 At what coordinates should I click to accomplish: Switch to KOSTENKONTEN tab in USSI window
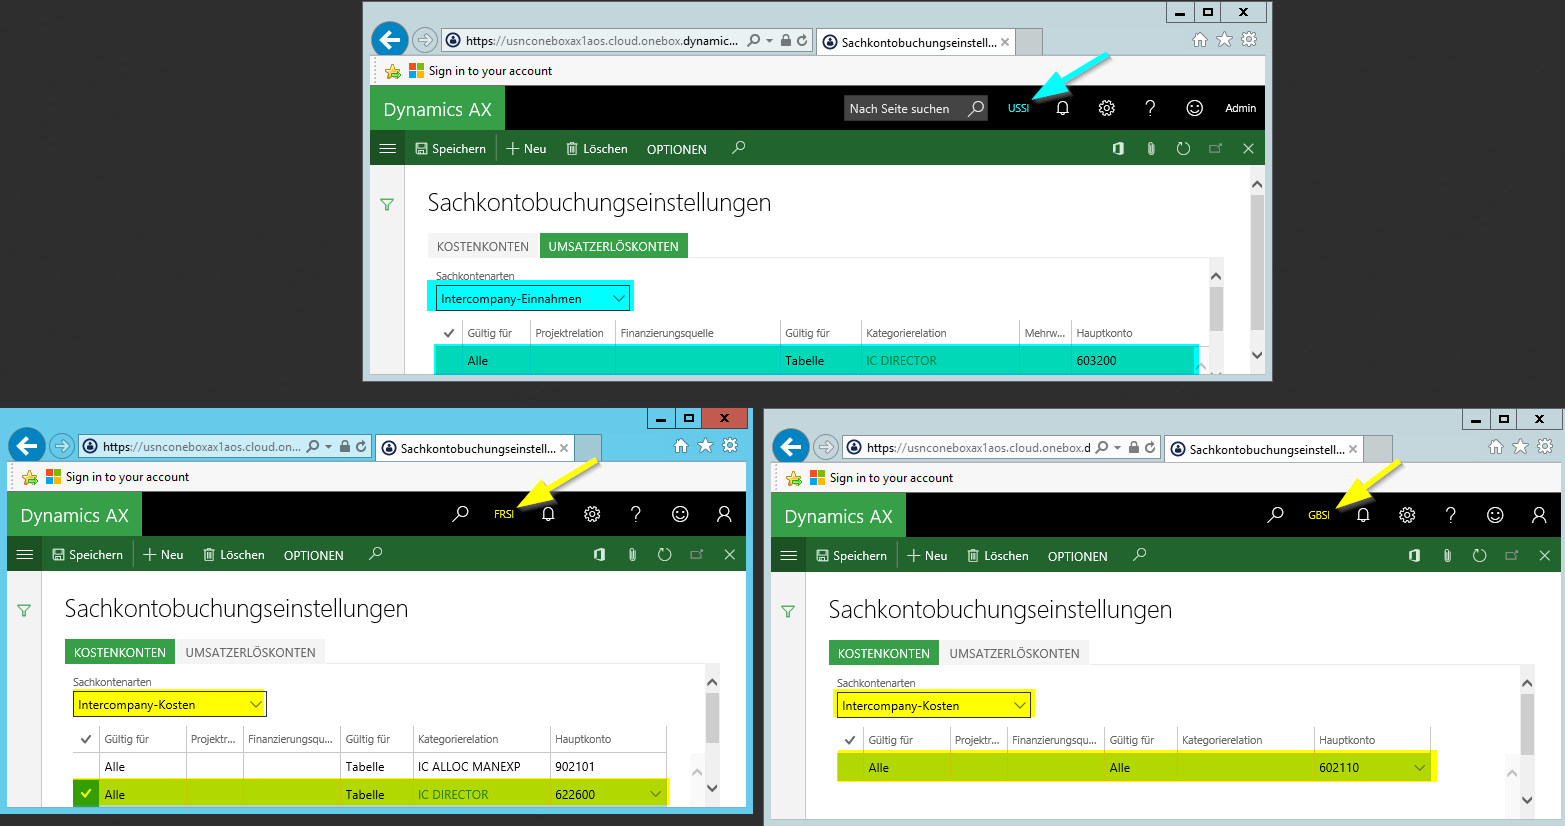[x=483, y=246]
